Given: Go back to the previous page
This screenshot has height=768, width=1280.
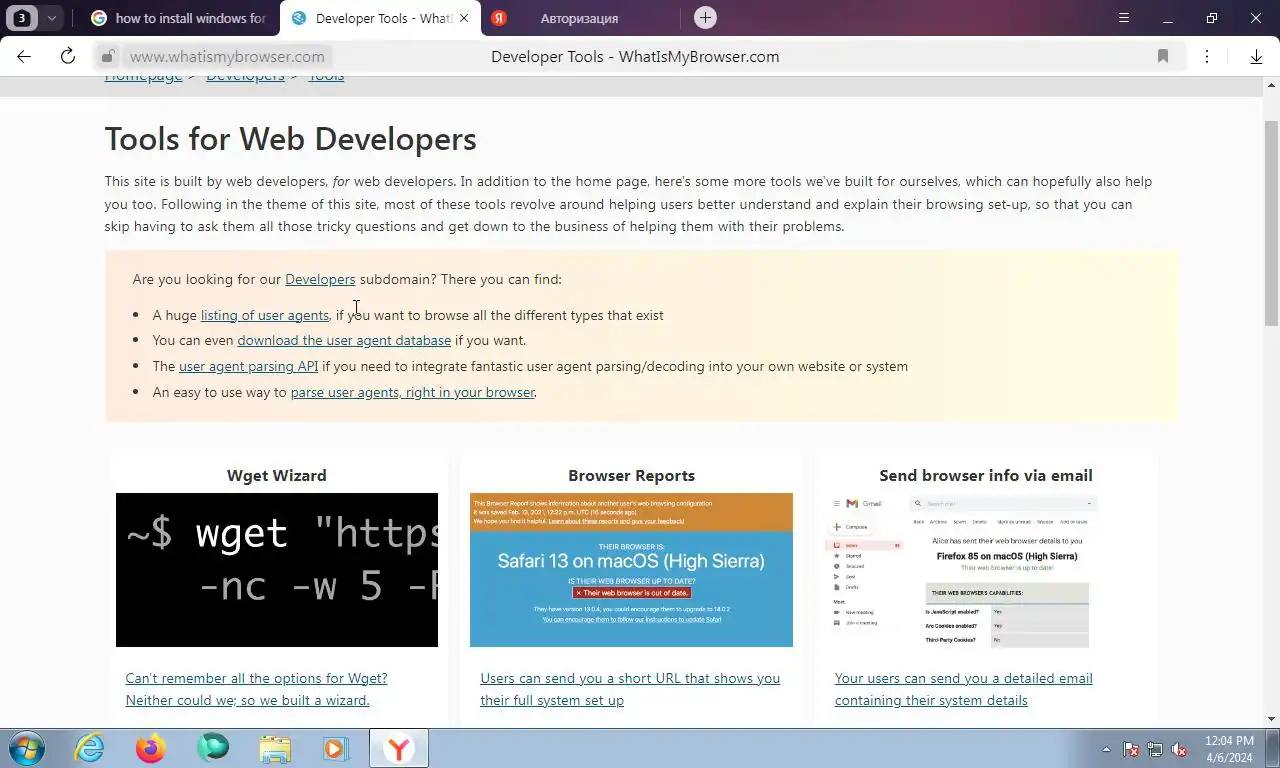Looking at the screenshot, I should (24, 56).
